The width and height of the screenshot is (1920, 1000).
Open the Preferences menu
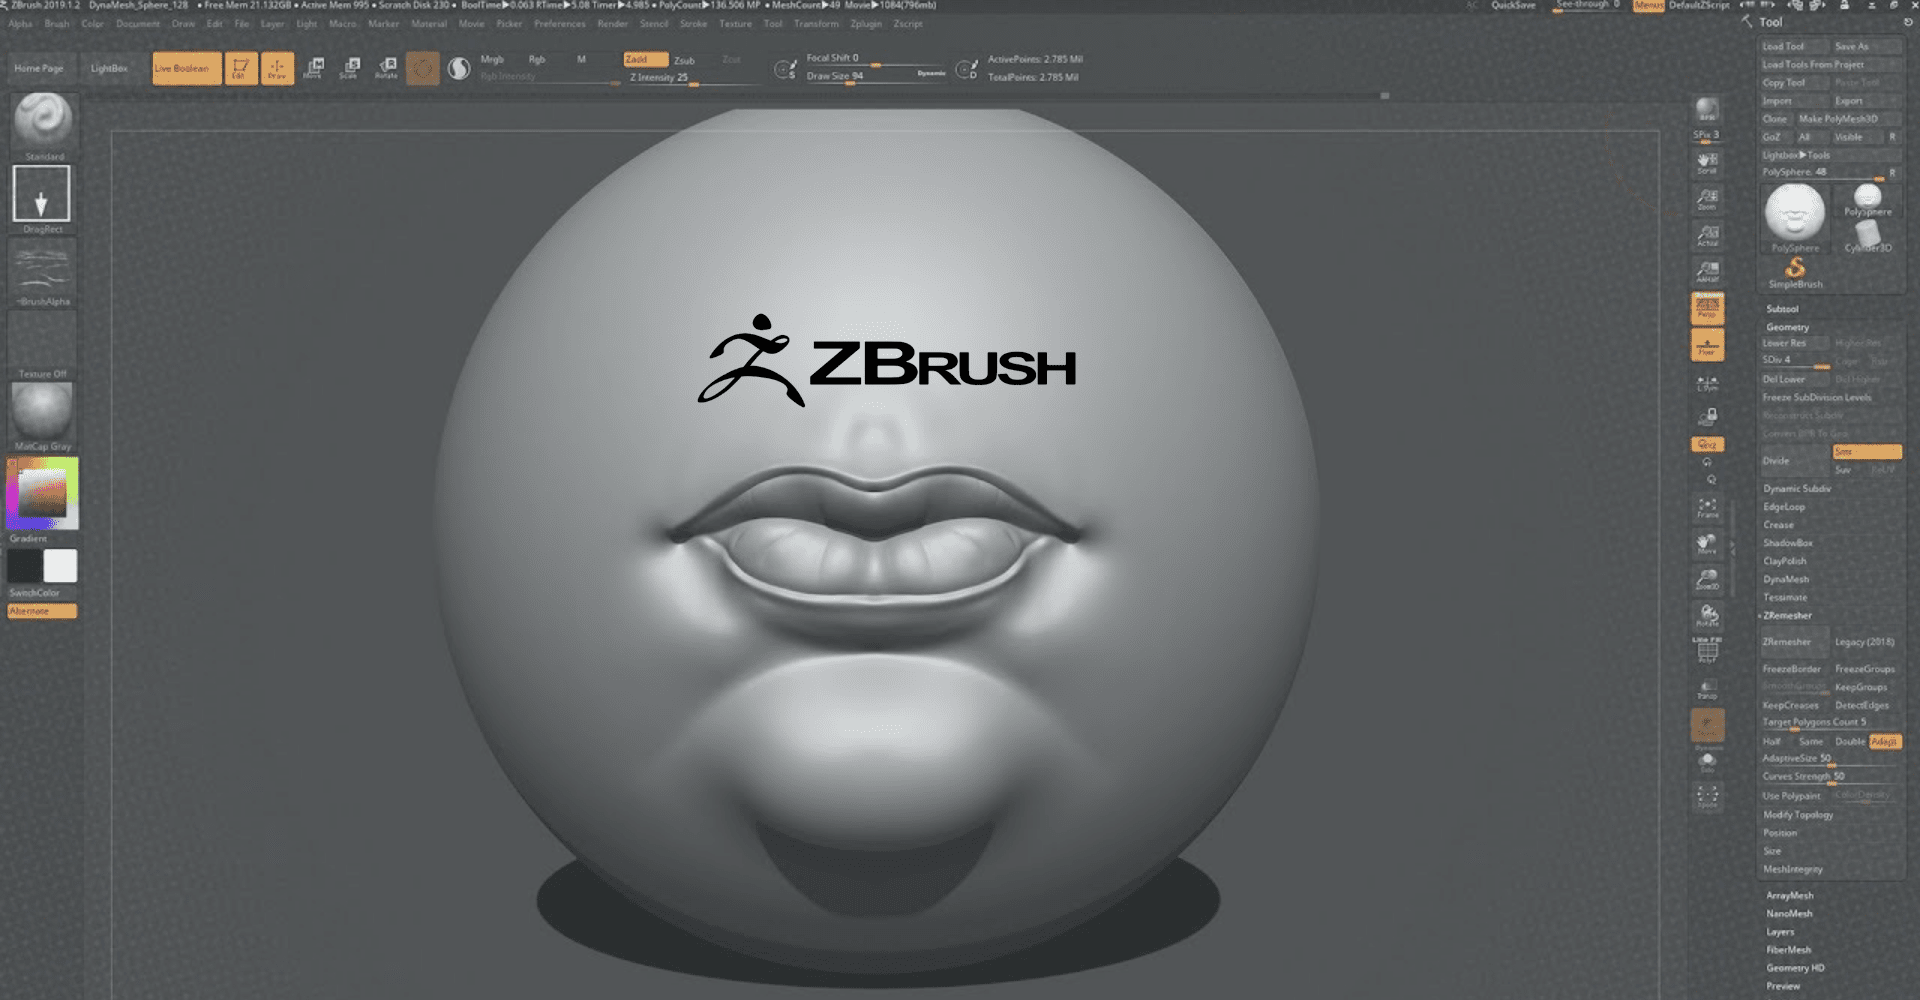[559, 24]
